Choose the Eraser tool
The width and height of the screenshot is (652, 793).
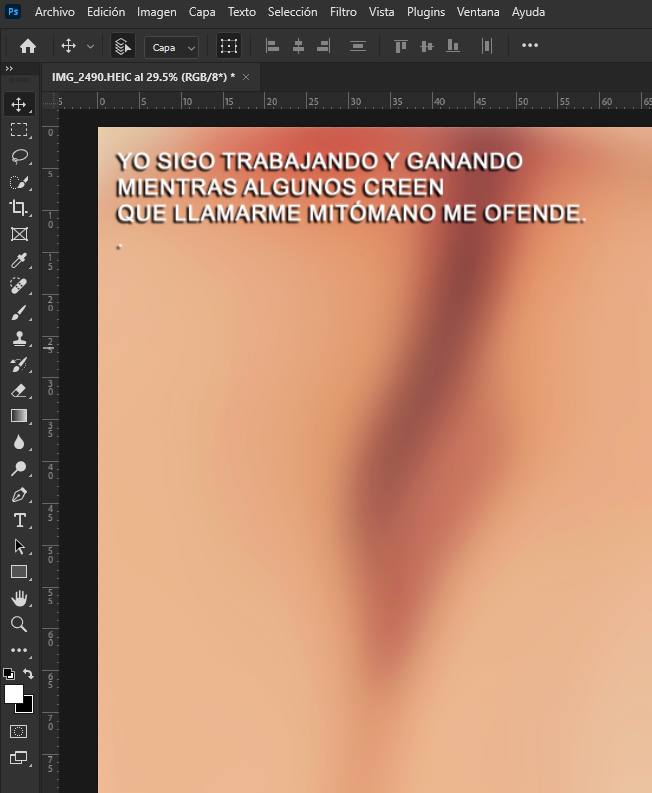(19, 390)
